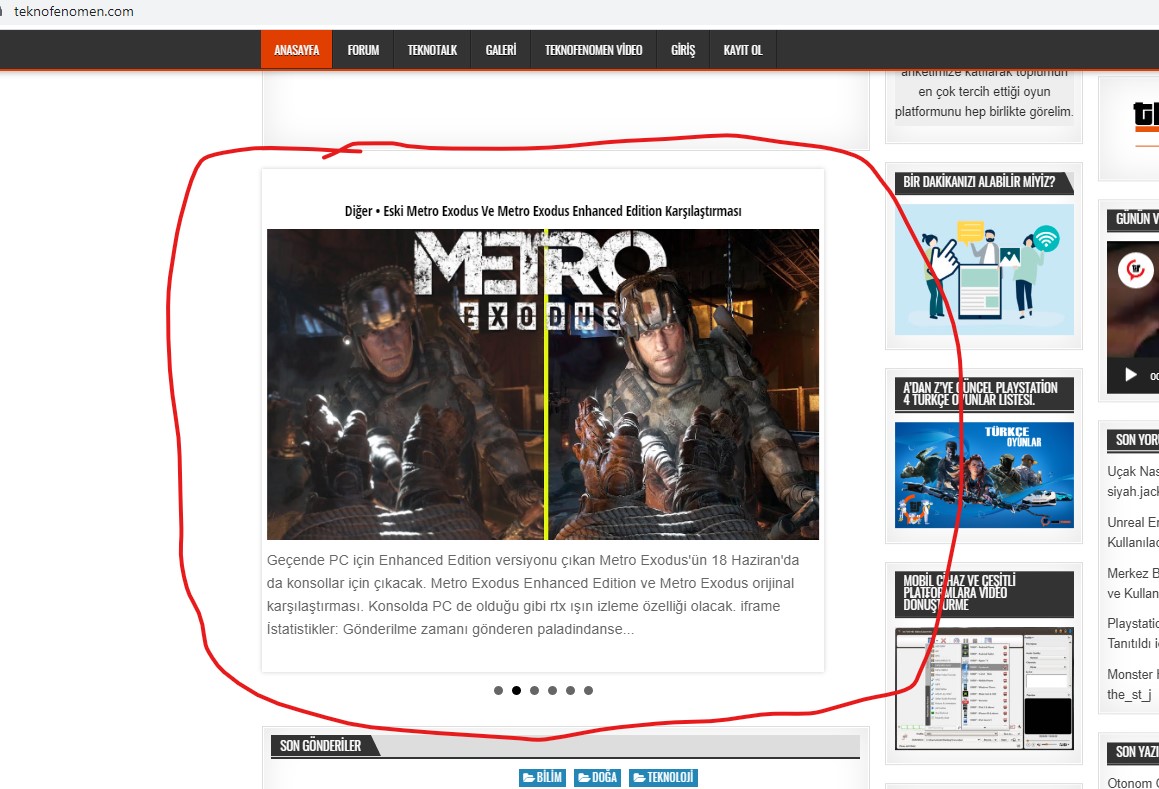This screenshot has height=789, width=1159.
Task: Open the TEKNOTALK menu item
Action: tap(432, 50)
